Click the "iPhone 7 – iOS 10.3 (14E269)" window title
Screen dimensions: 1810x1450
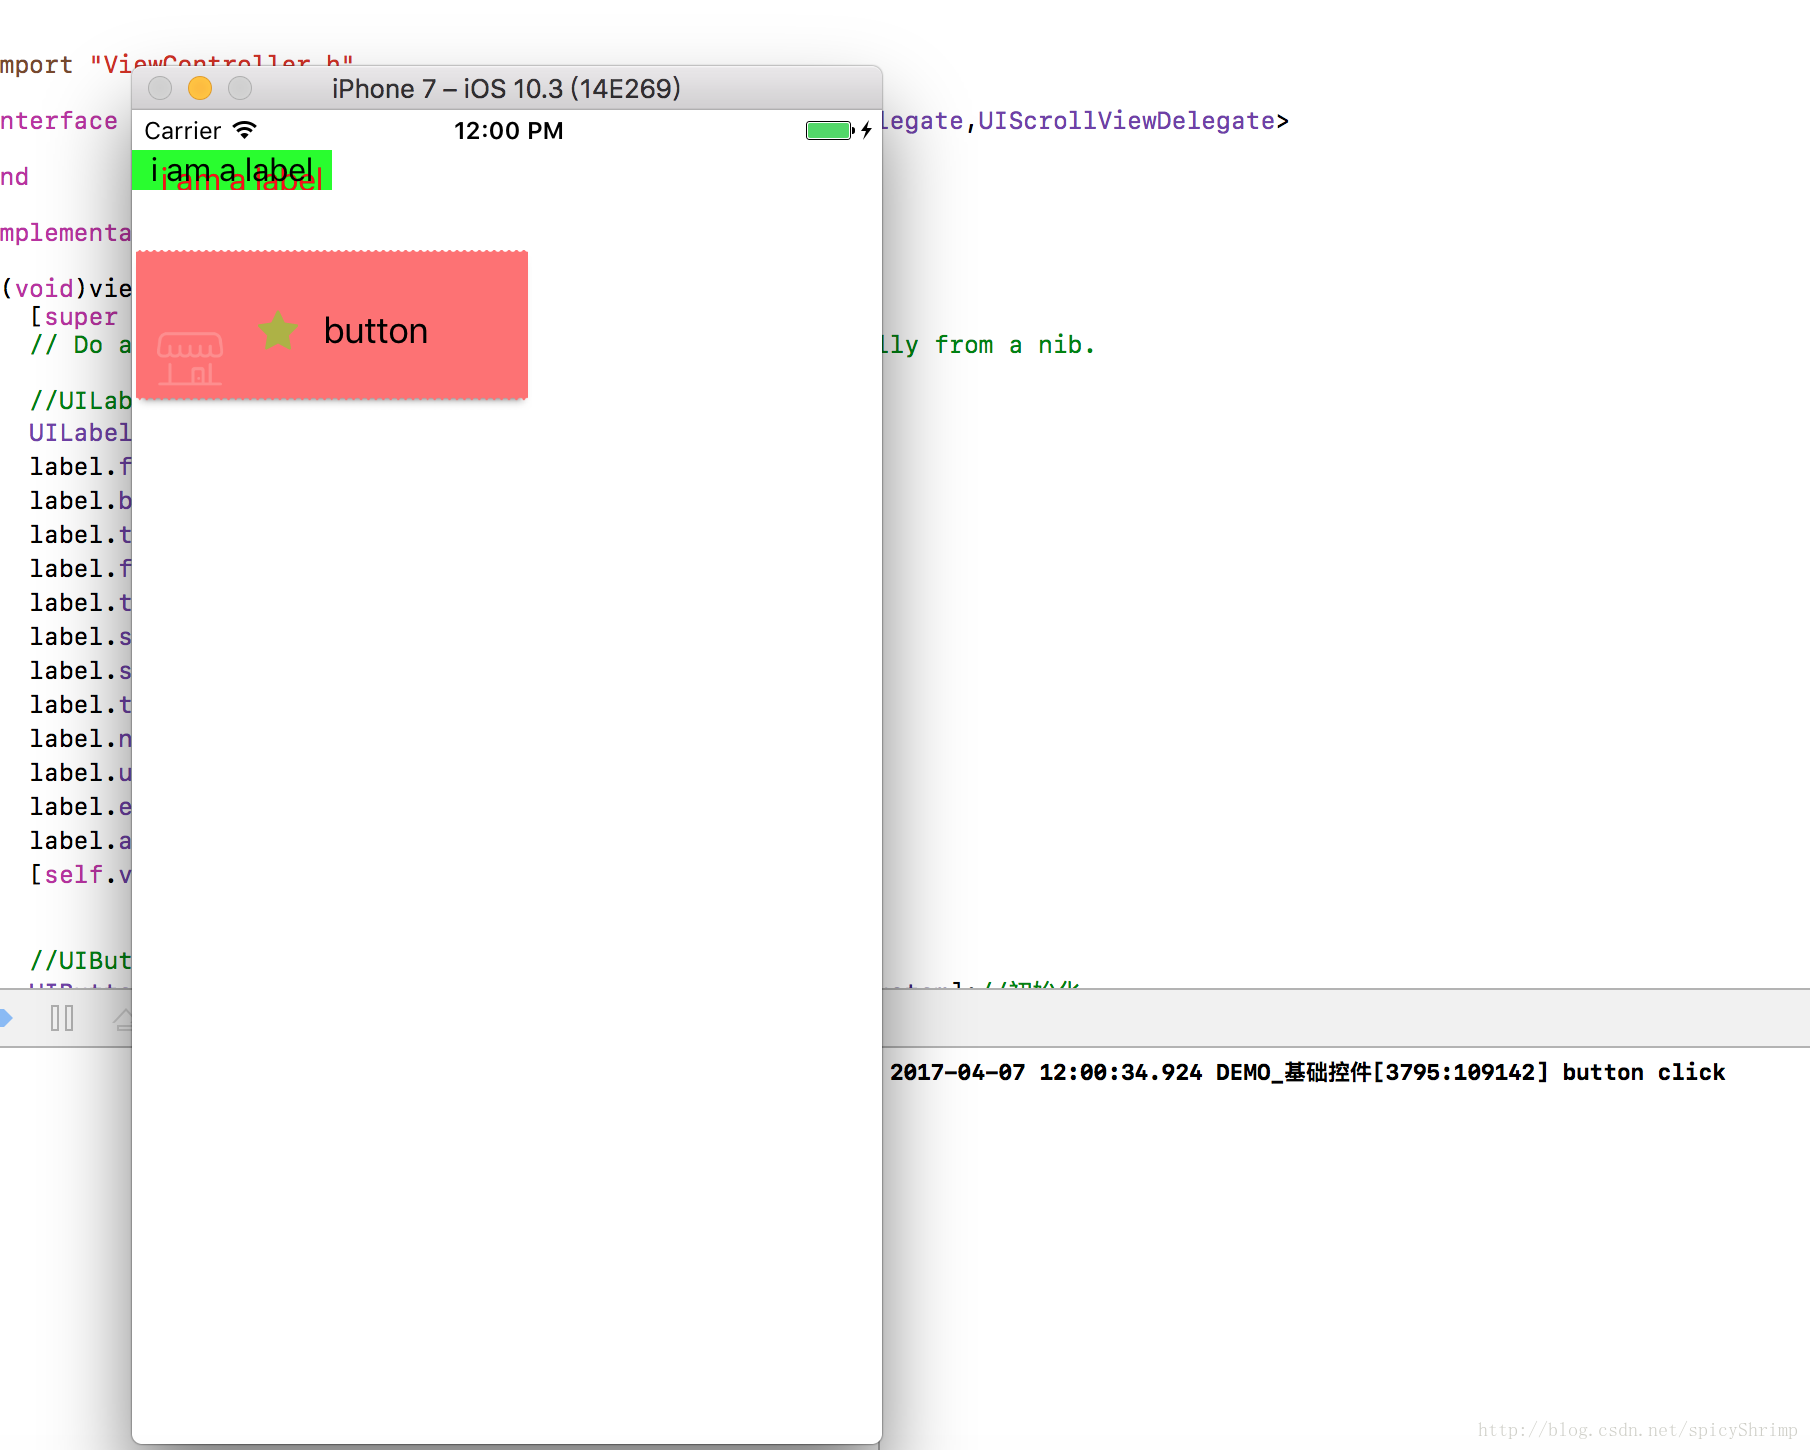click(x=506, y=89)
